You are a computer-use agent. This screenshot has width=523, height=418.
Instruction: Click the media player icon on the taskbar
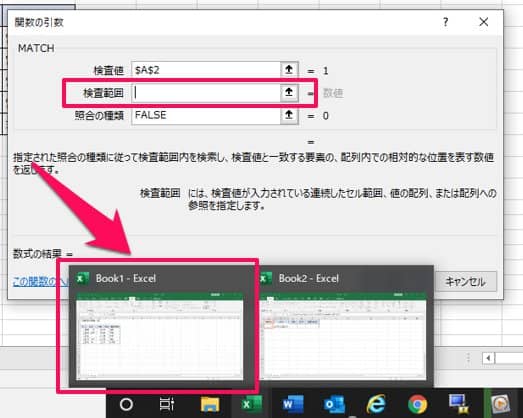point(500,404)
